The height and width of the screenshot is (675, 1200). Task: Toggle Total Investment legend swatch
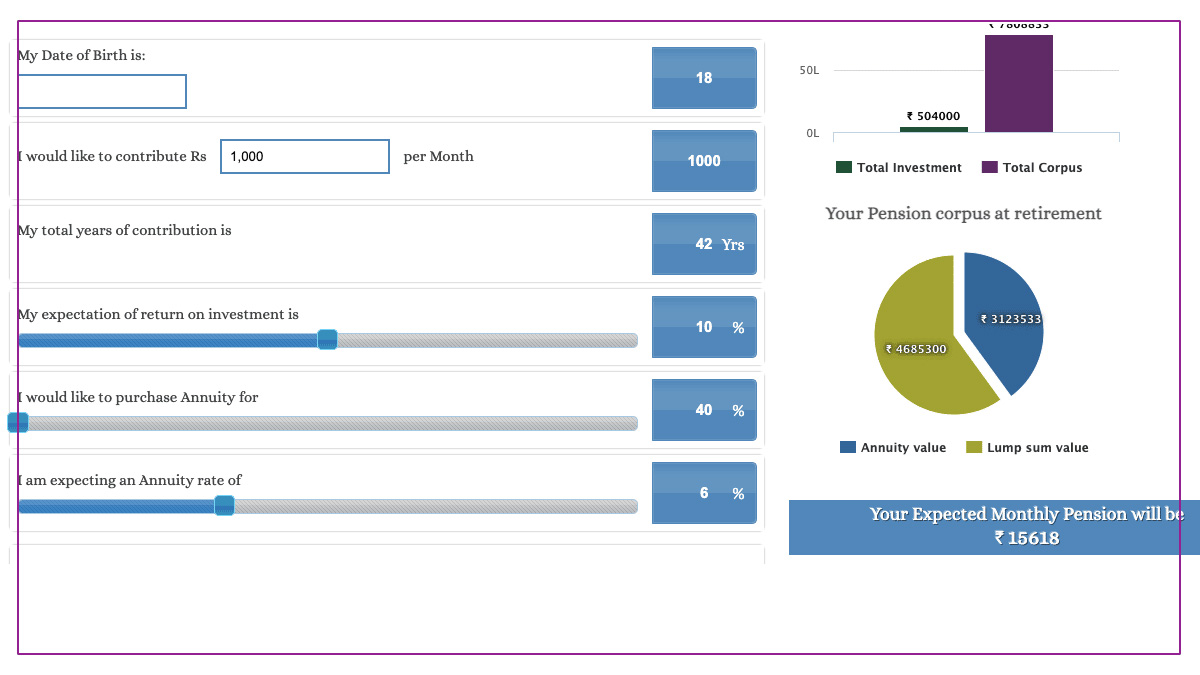click(x=844, y=167)
